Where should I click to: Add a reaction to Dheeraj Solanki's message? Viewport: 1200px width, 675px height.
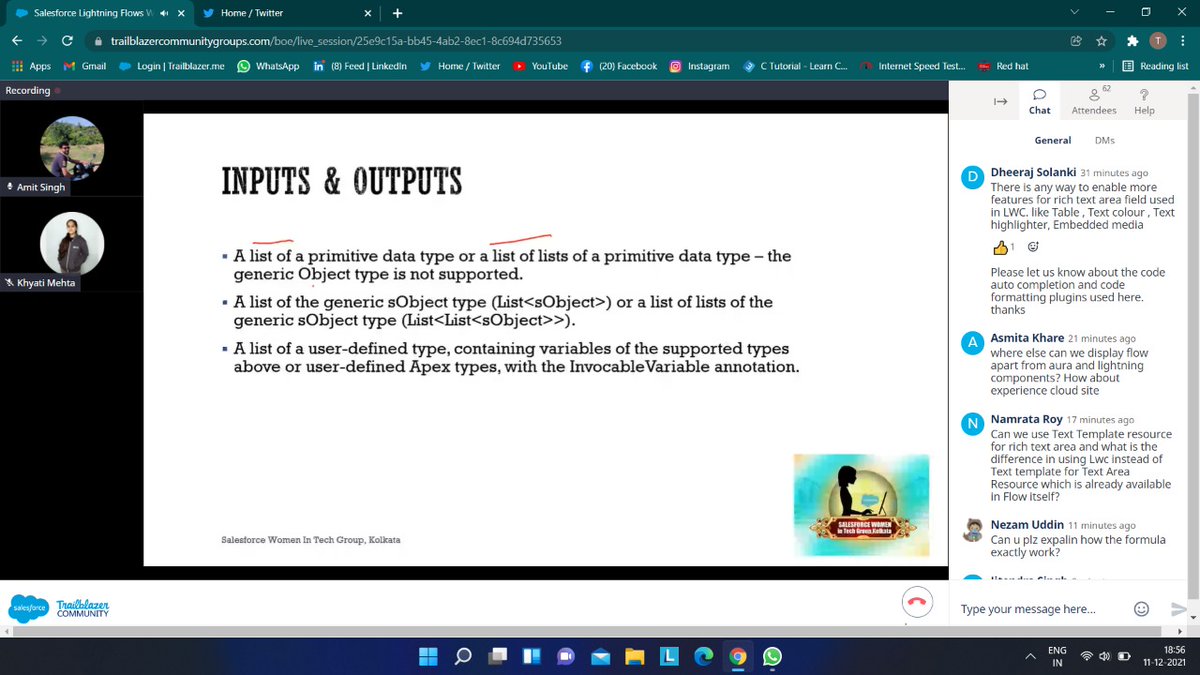coord(1034,247)
